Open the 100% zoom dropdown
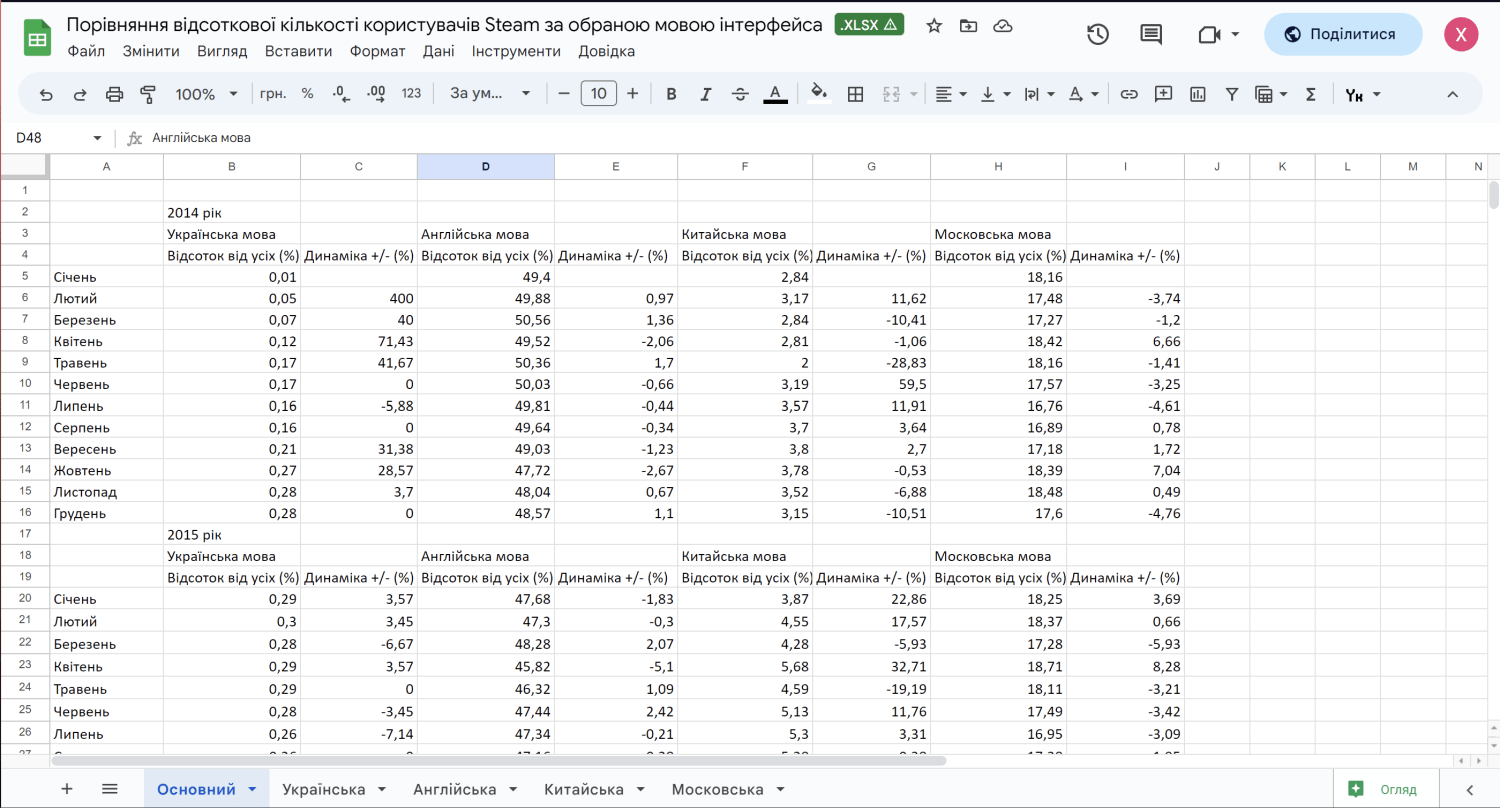Screen dimensions: 1500x808 207,94
